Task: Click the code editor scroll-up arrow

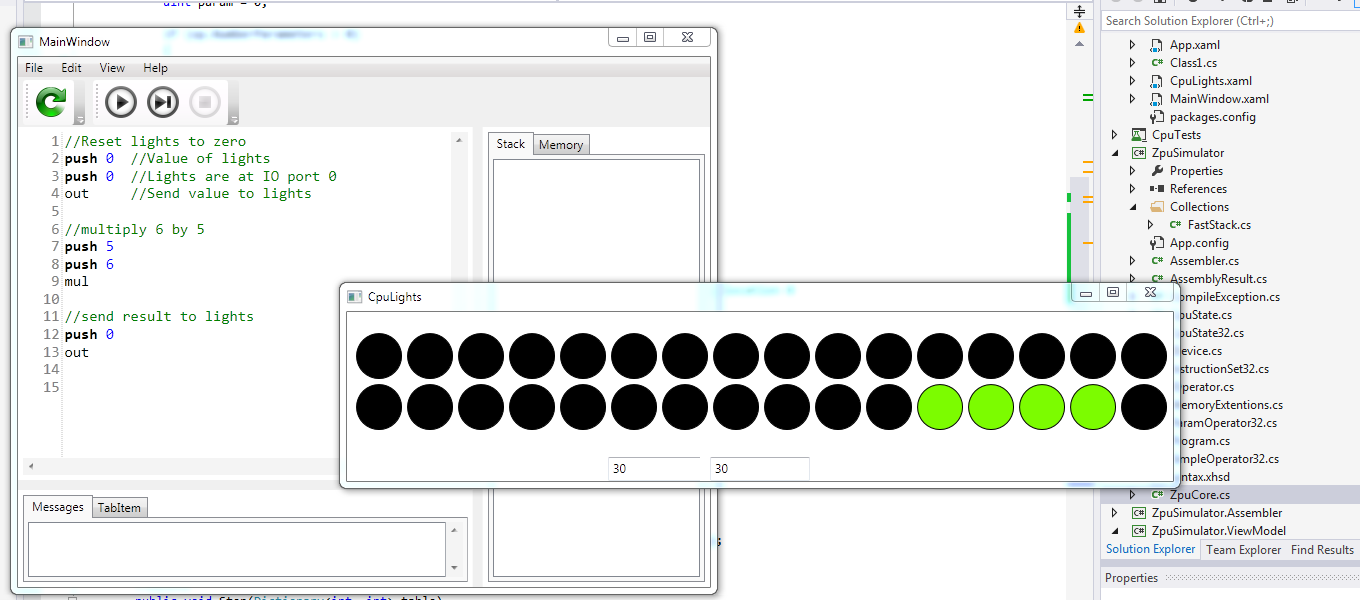Action: click(459, 141)
